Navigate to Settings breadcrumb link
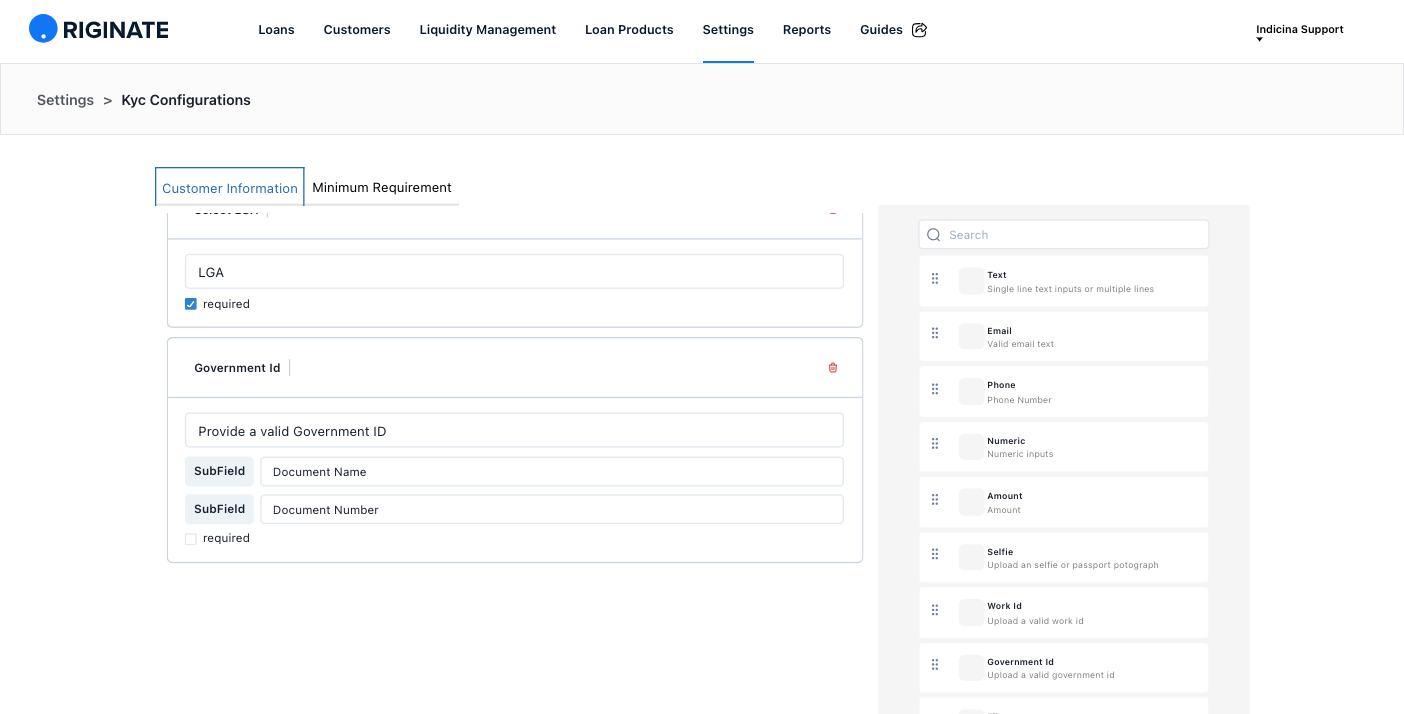 pos(65,100)
